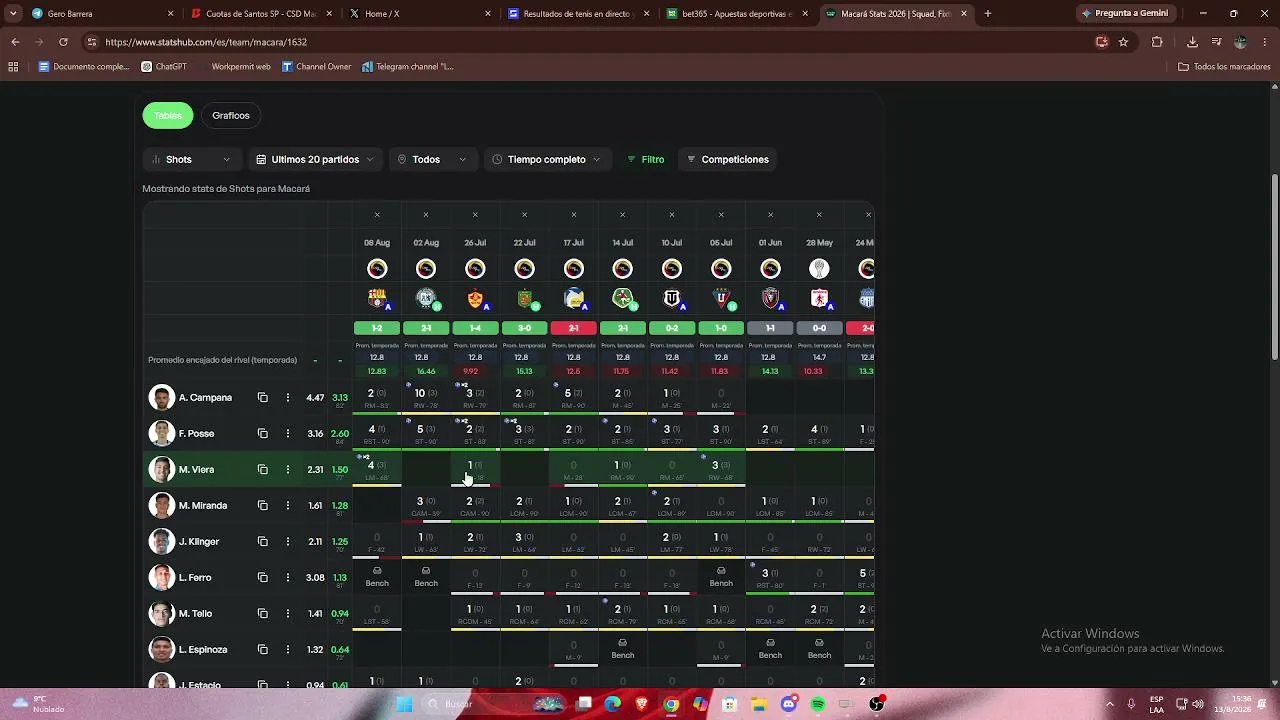Open the three-dot menu for L. Espinoza
This screenshot has height=720, width=1280.
(x=288, y=650)
